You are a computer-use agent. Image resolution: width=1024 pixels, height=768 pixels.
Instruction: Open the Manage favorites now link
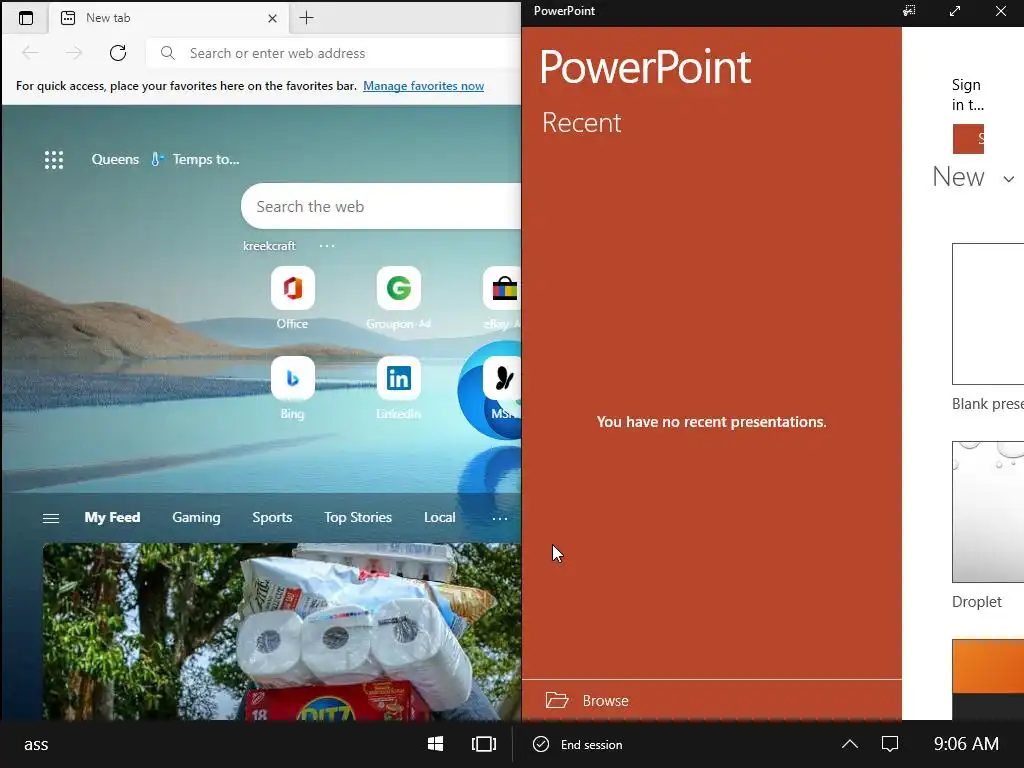(423, 86)
